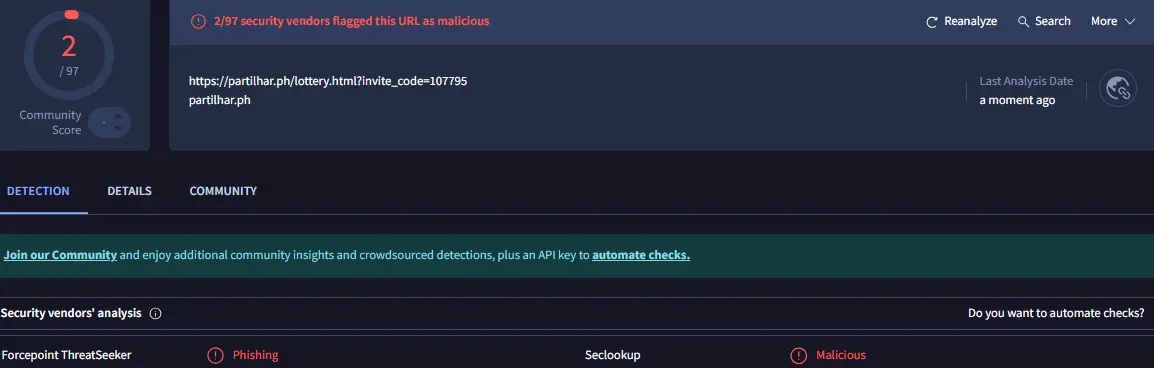Open the Search option

[1044, 21]
